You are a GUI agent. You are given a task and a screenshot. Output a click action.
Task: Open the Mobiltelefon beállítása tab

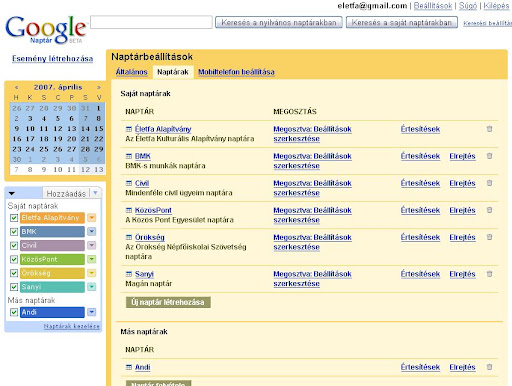click(x=236, y=72)
